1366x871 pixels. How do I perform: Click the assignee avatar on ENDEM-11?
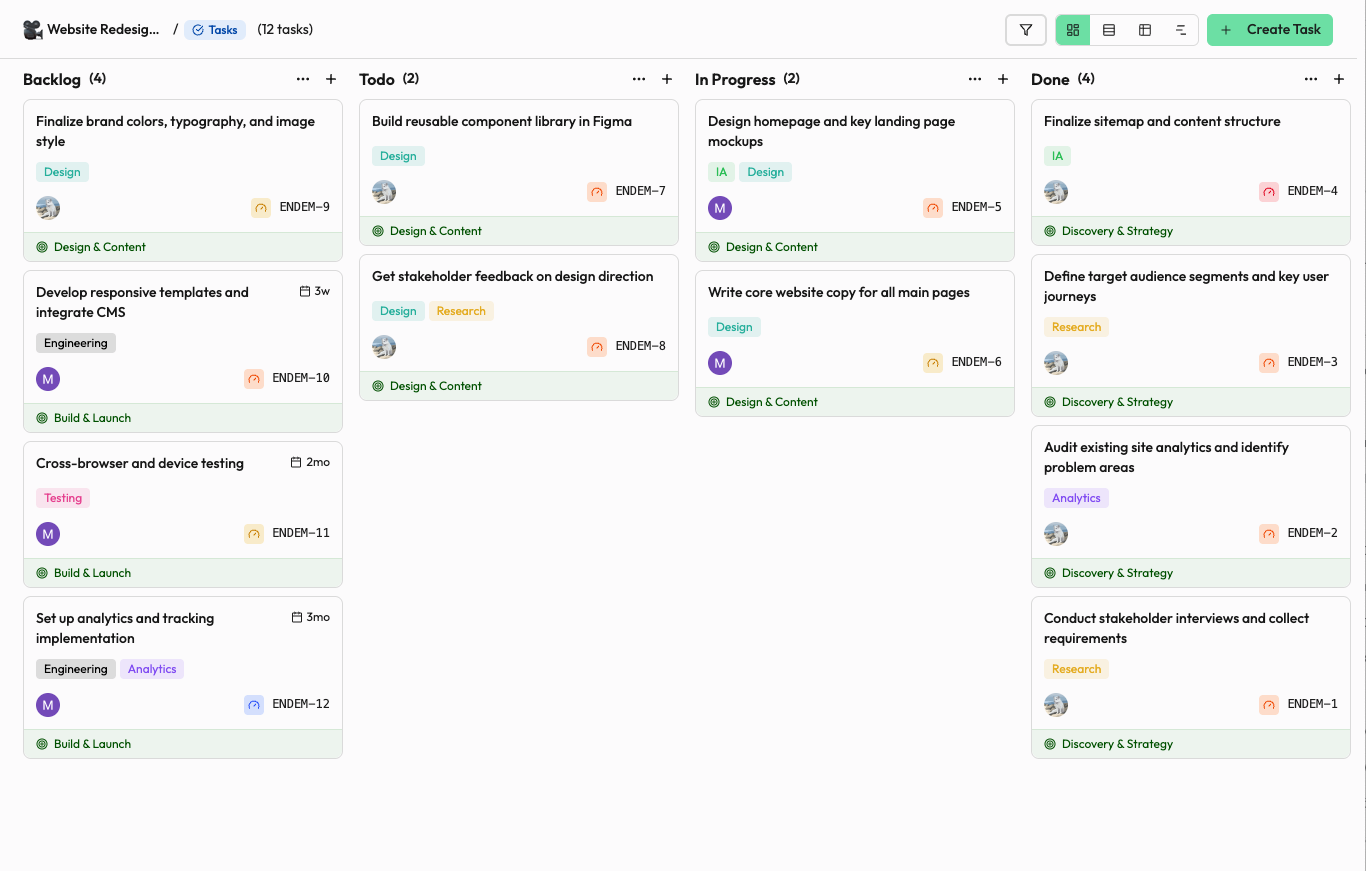[x=47, y=533]
